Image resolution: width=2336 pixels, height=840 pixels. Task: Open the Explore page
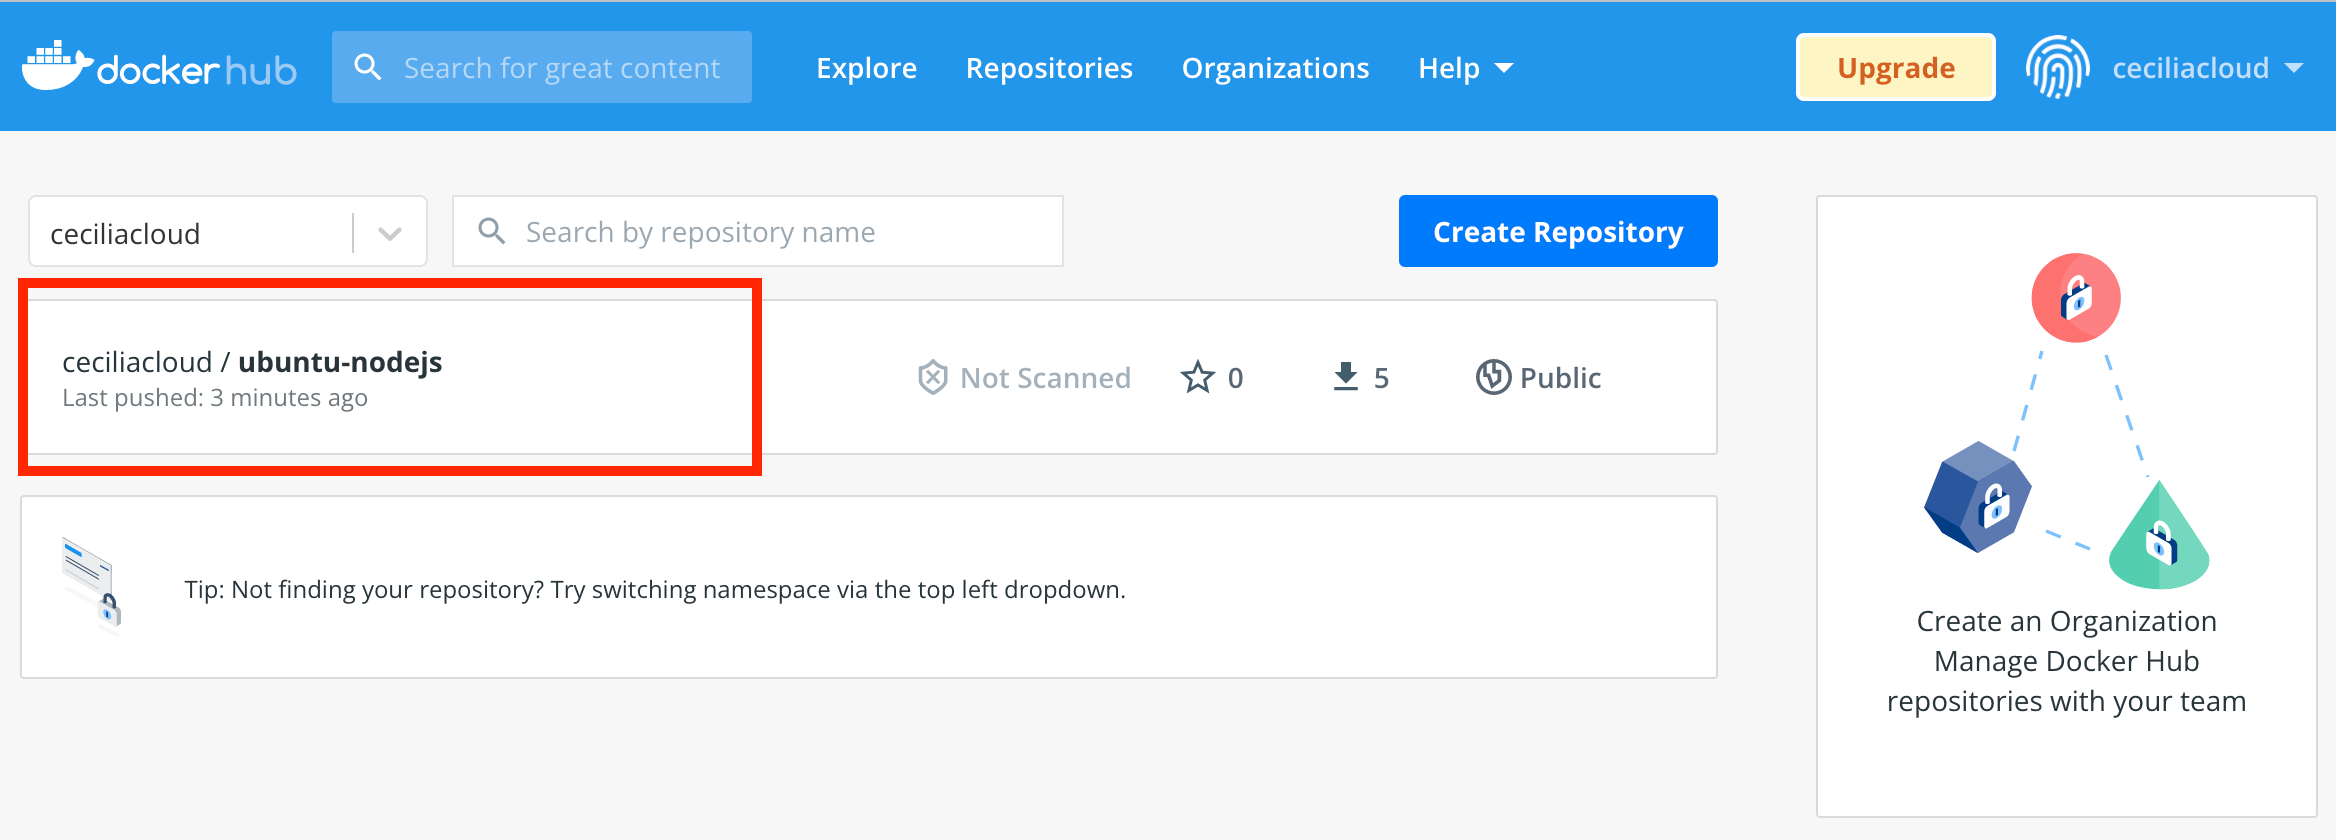pos(866,68)
